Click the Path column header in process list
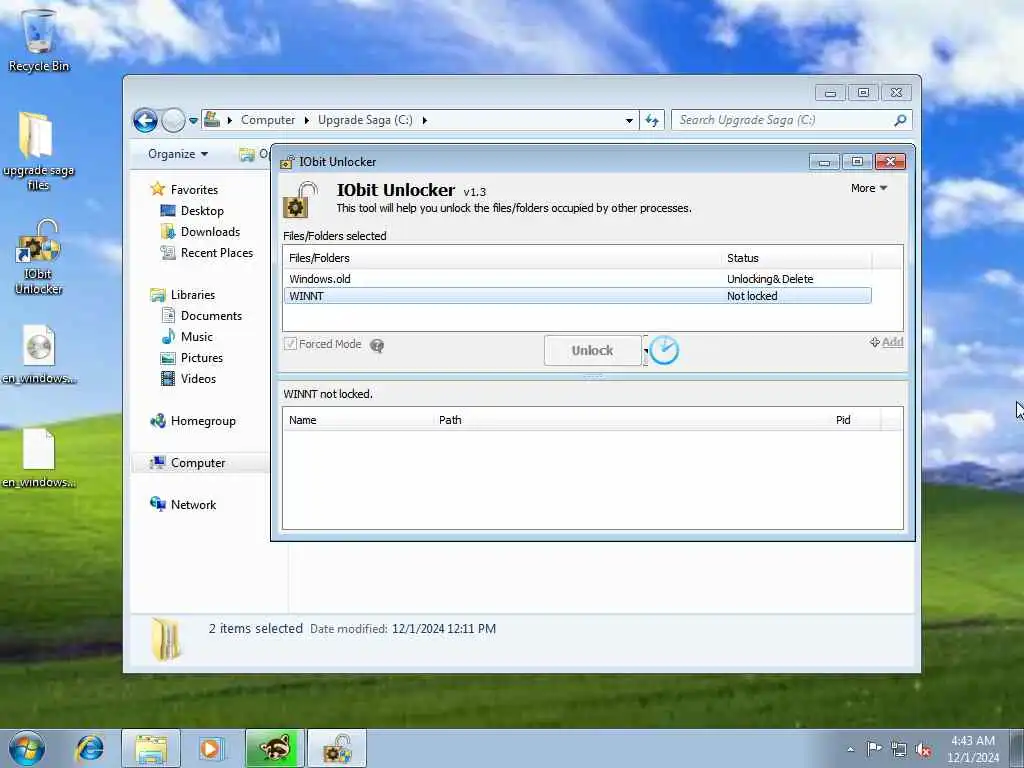Viewport: 1024px width, 768px height. tap(632, 420)
